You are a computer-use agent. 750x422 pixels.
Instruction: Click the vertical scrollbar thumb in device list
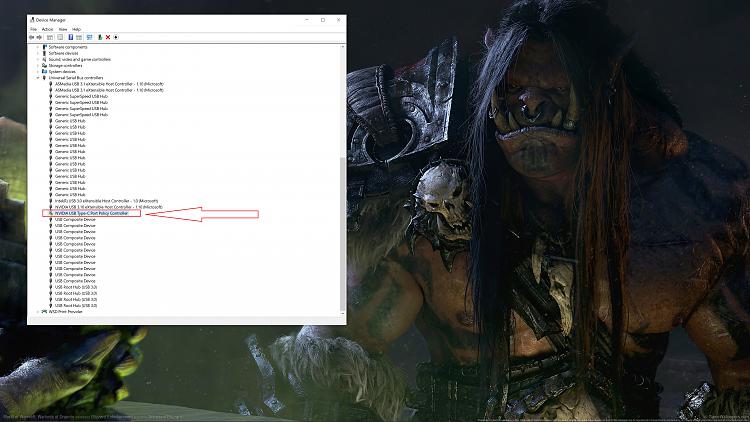click(x=342, y=233)
